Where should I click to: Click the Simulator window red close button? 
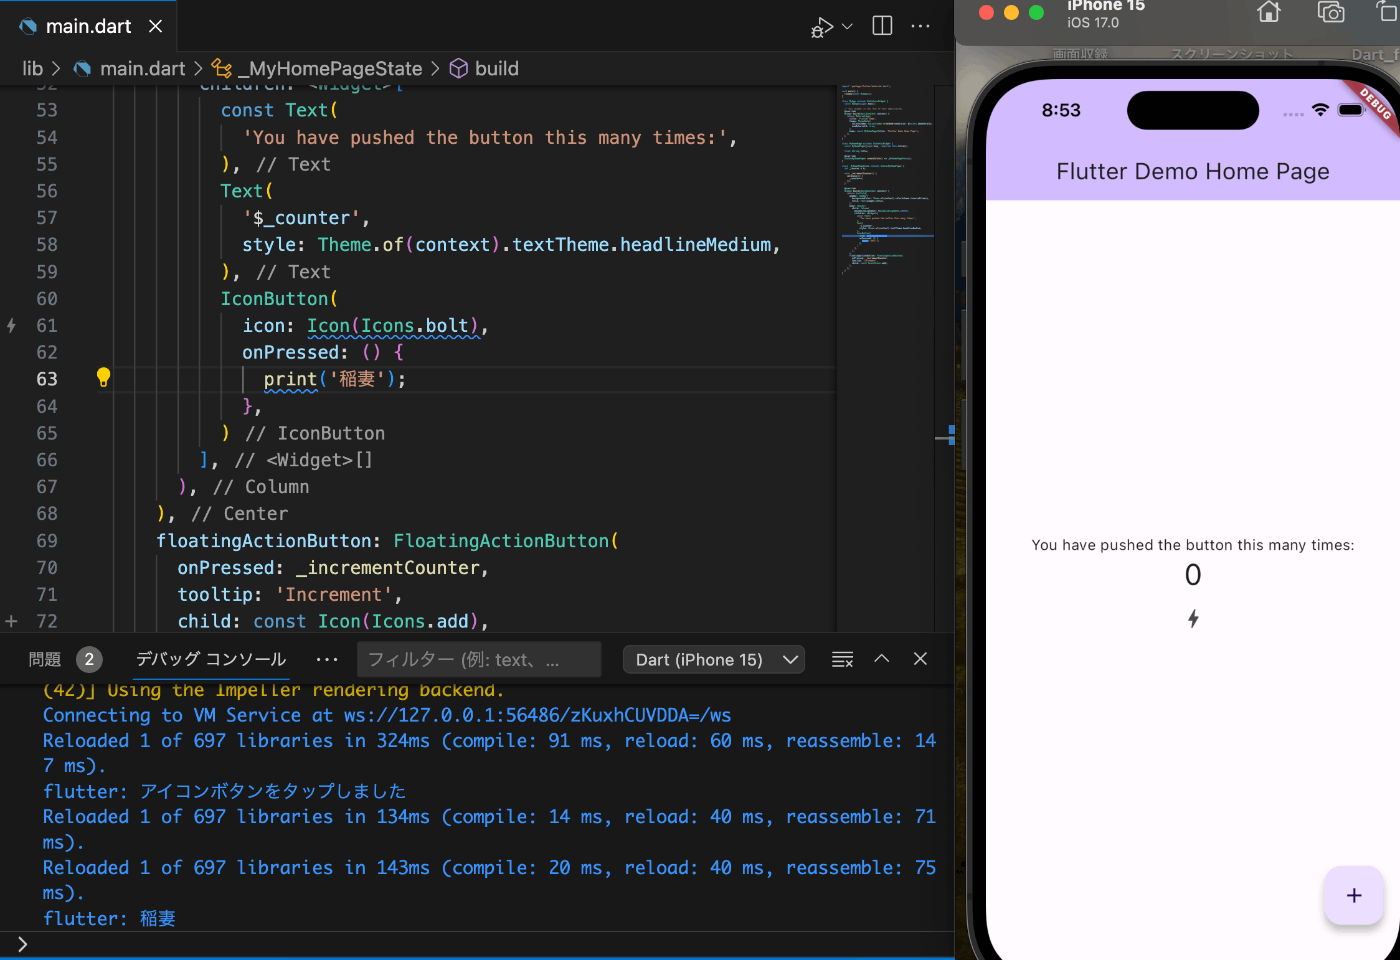pyautogui.click(x=986, y=12)
